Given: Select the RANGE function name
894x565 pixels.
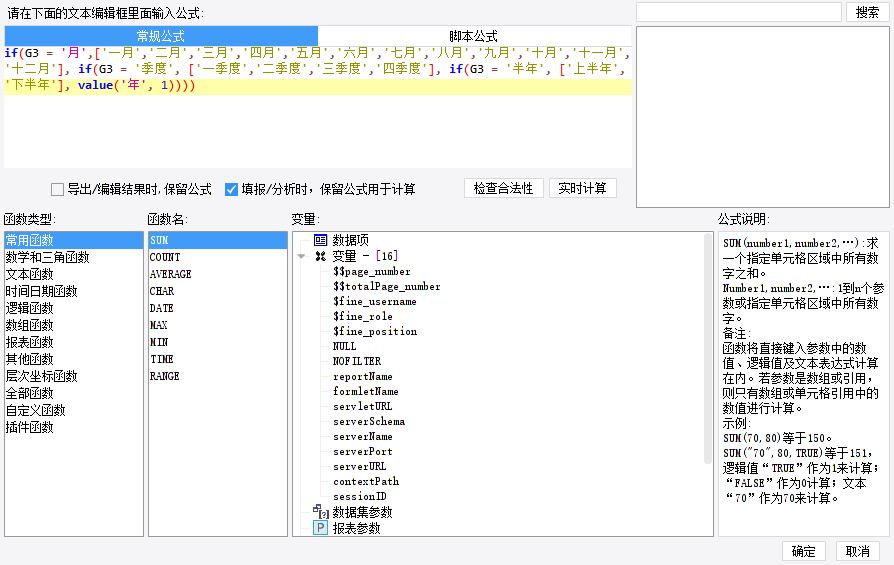Looking at the screenshot, I should pos(218,376).
